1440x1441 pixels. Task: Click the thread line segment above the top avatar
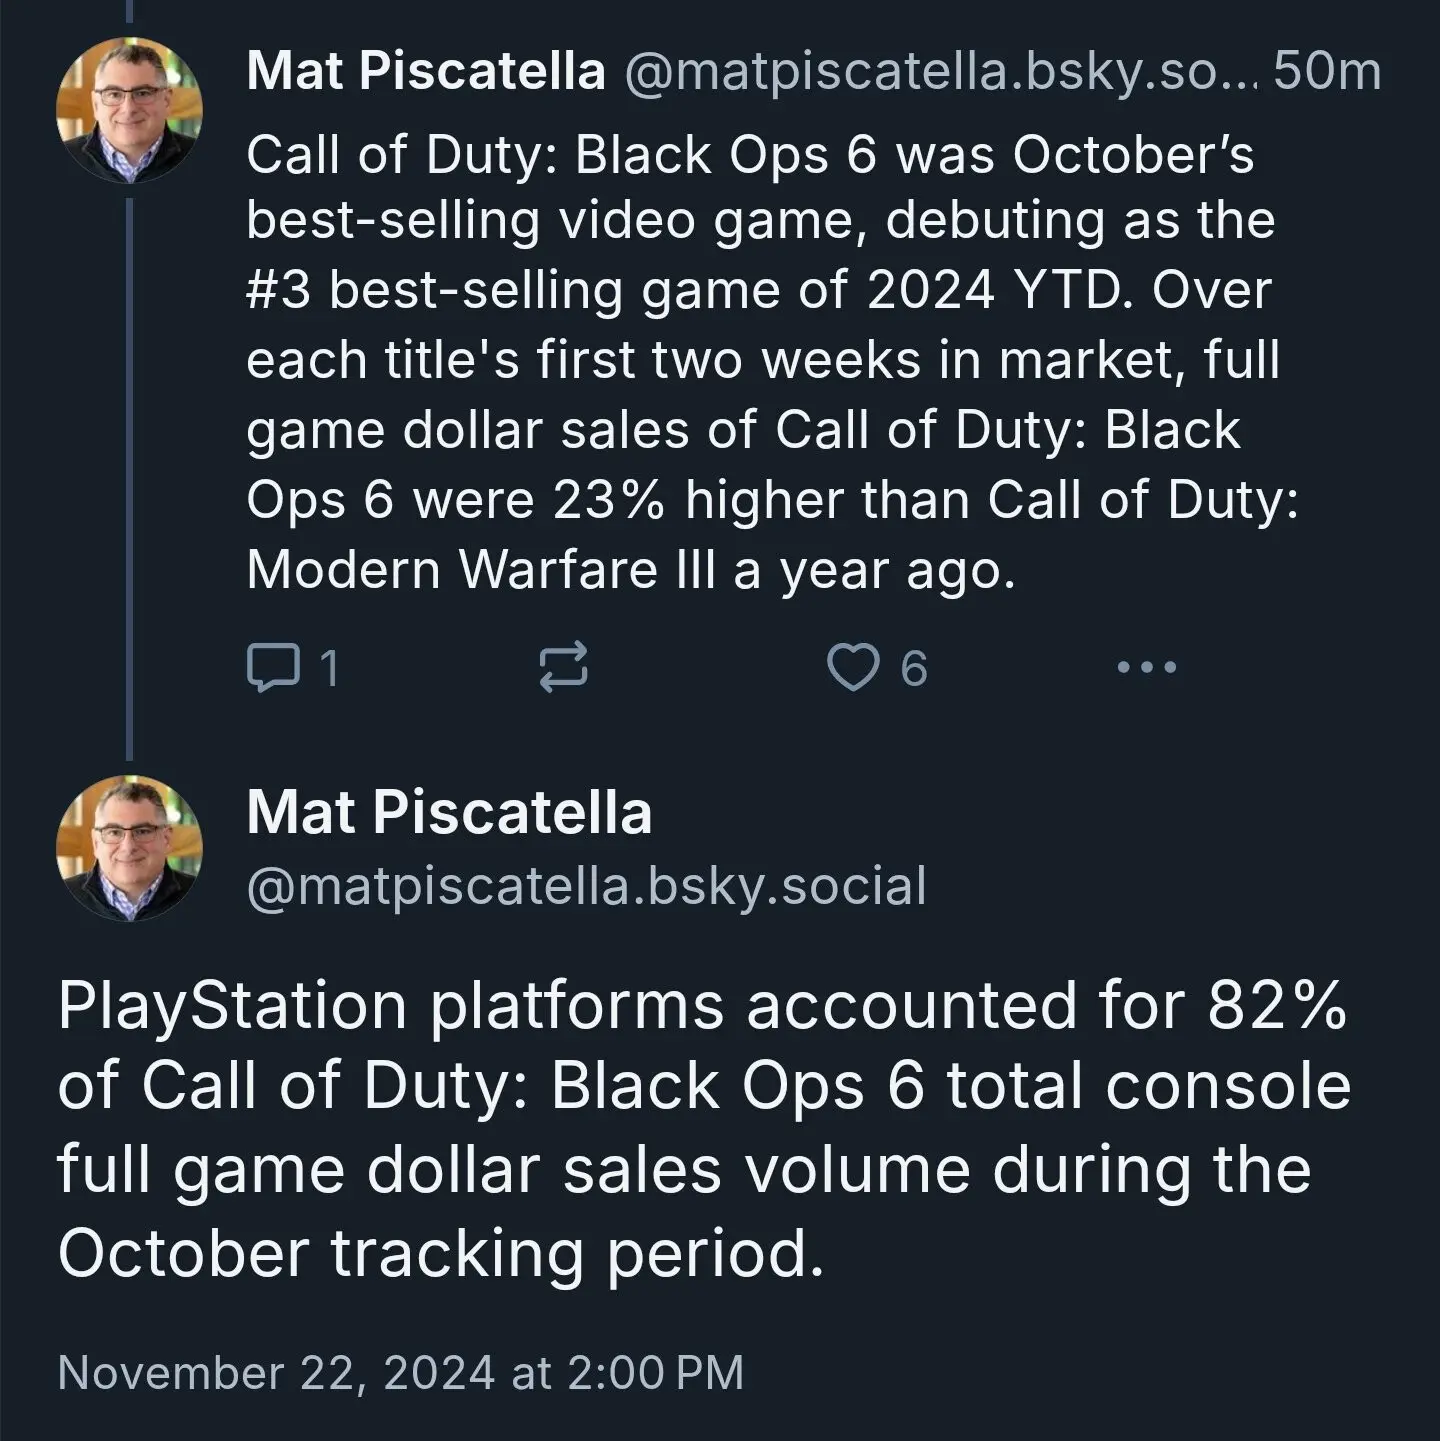pos(129,11)
